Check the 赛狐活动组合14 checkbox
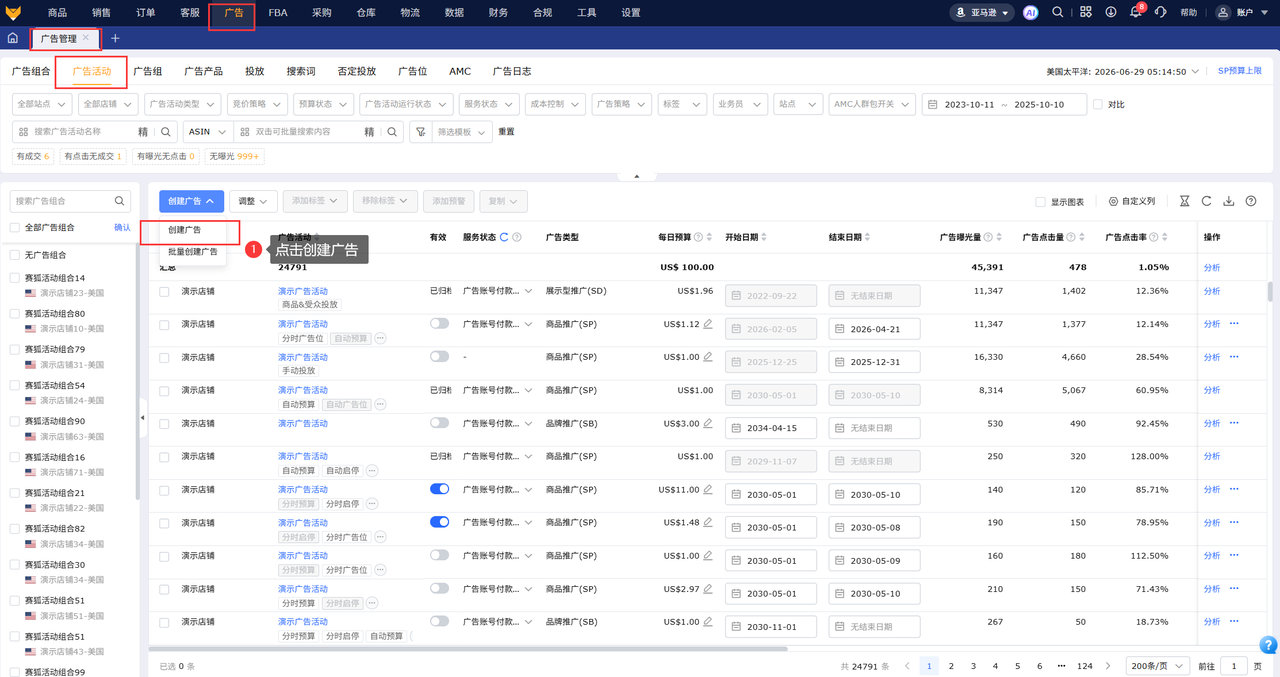 (14, 278)
